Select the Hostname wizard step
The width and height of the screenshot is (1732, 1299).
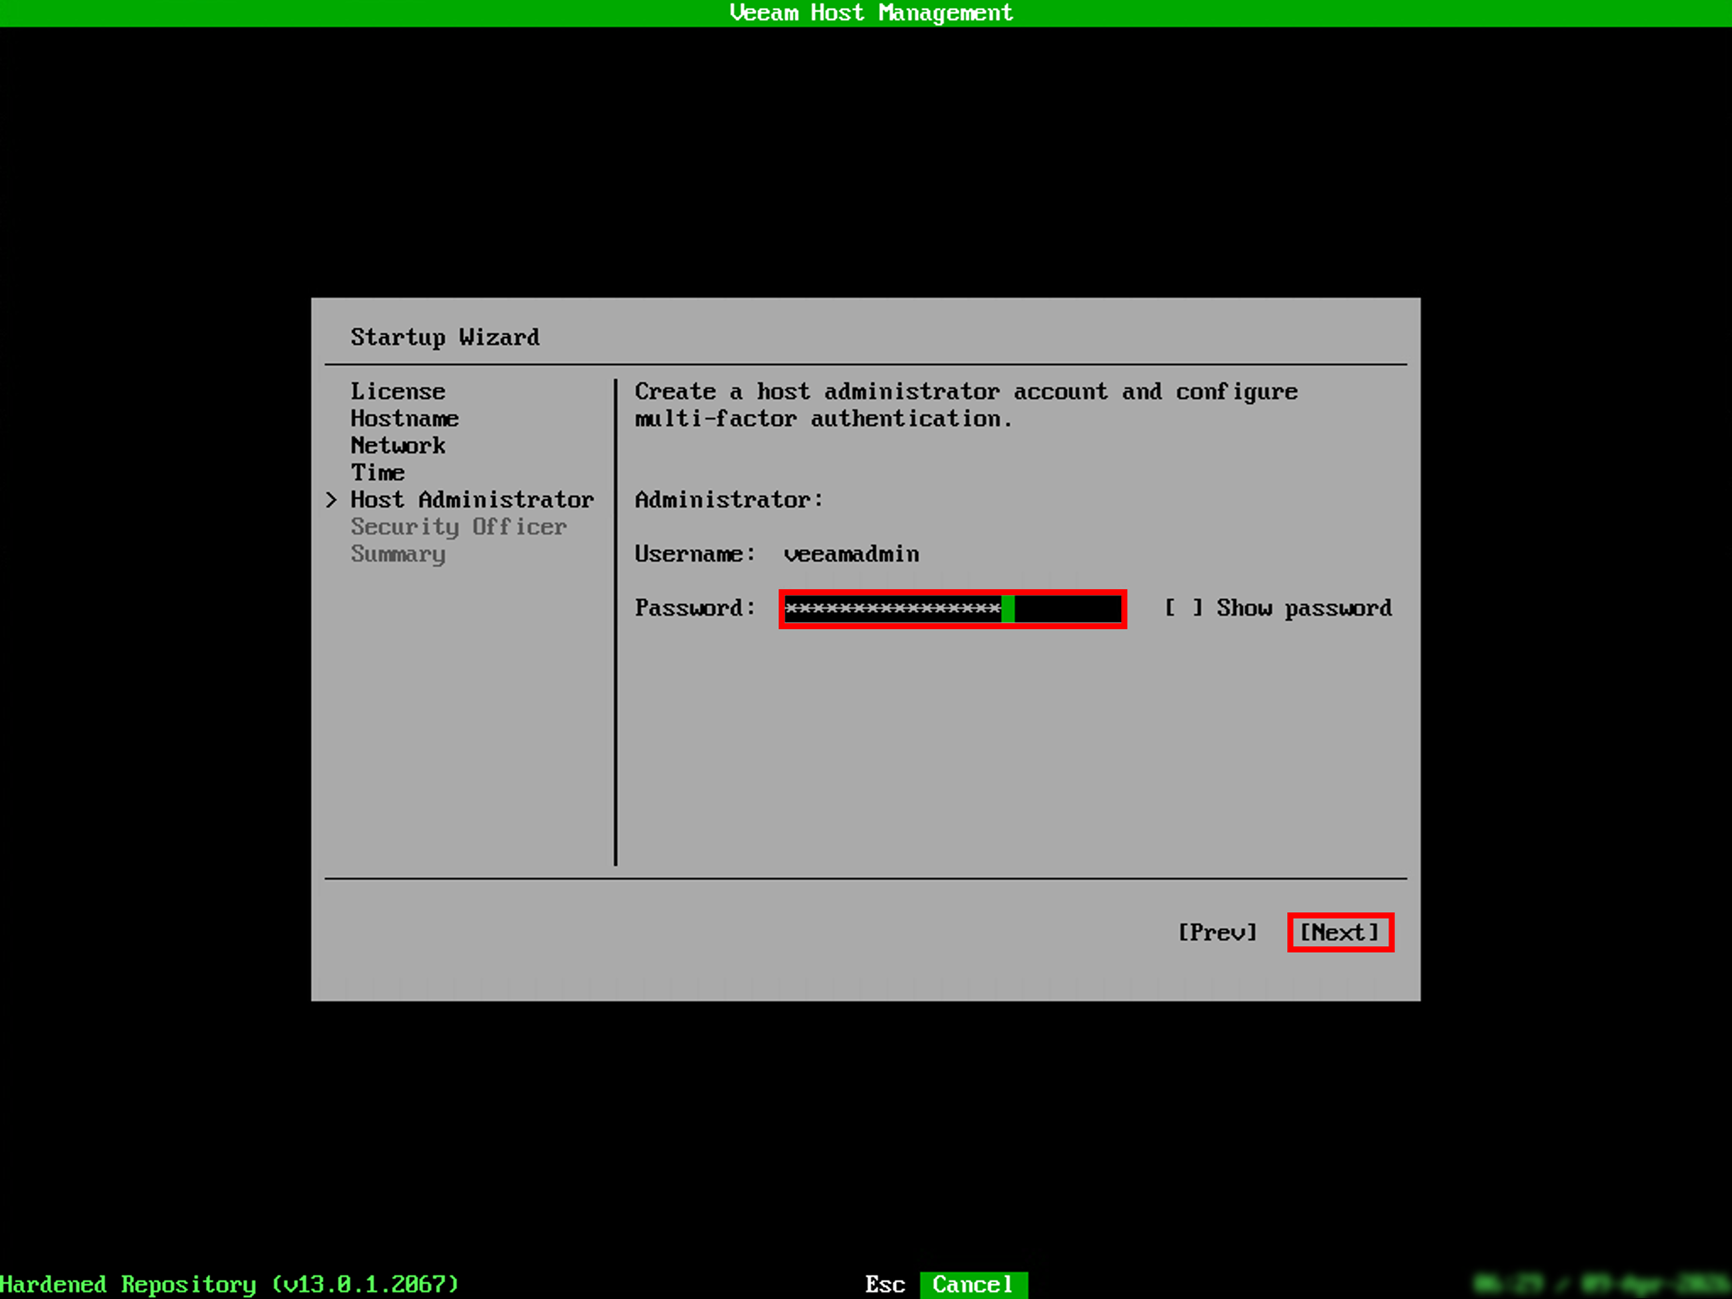pyautogui.click(x=404, y=418)
